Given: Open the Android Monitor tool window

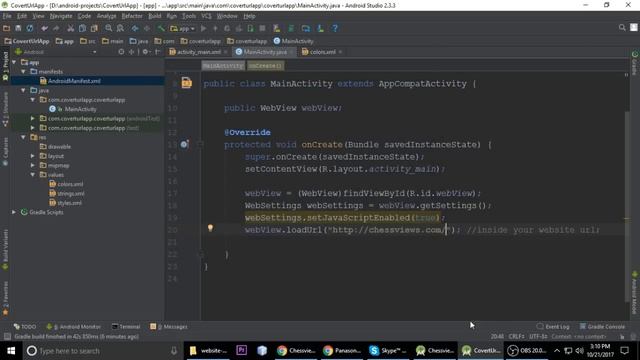Looking at the screenshot, I should pos(73,327).
